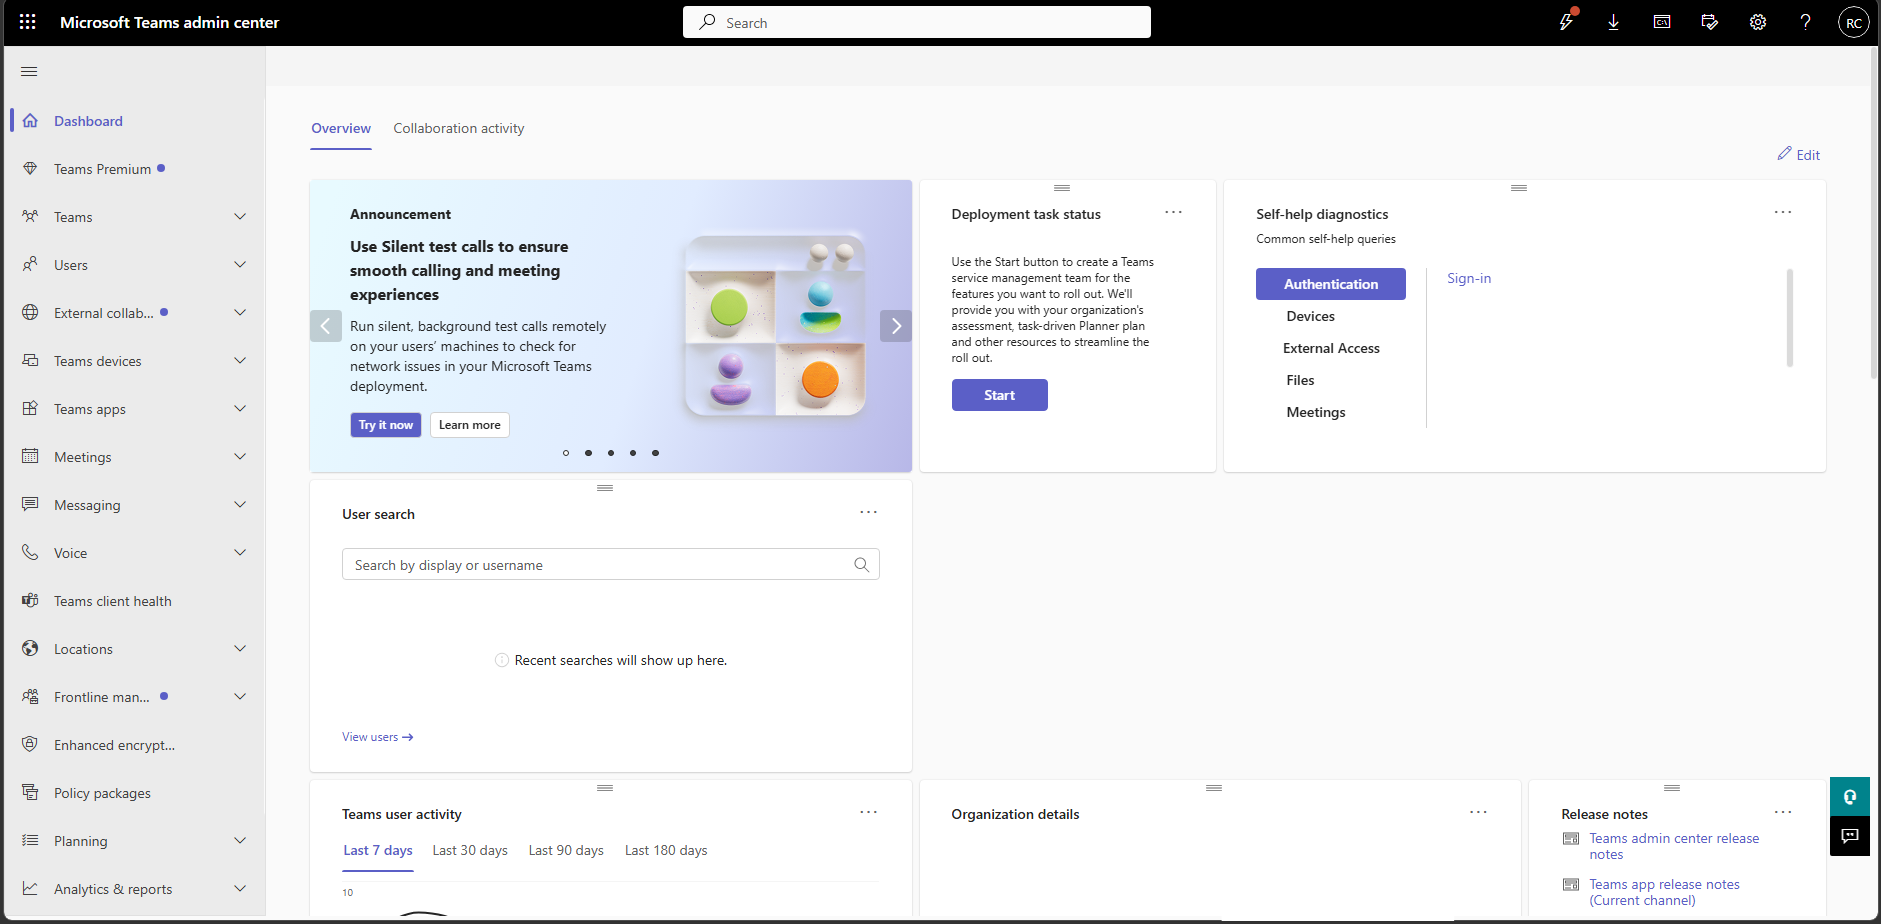Open the Self-help diagnostics more options
1881x924 pixels.
1783,213
